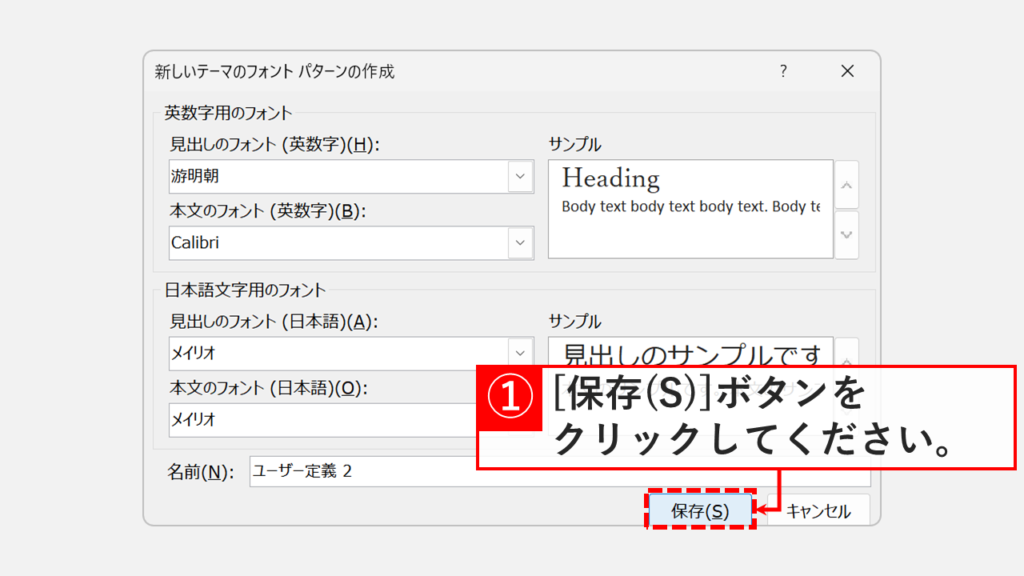
Task: Select the ユーザー定義 2 text in name field
Action: 300,471
